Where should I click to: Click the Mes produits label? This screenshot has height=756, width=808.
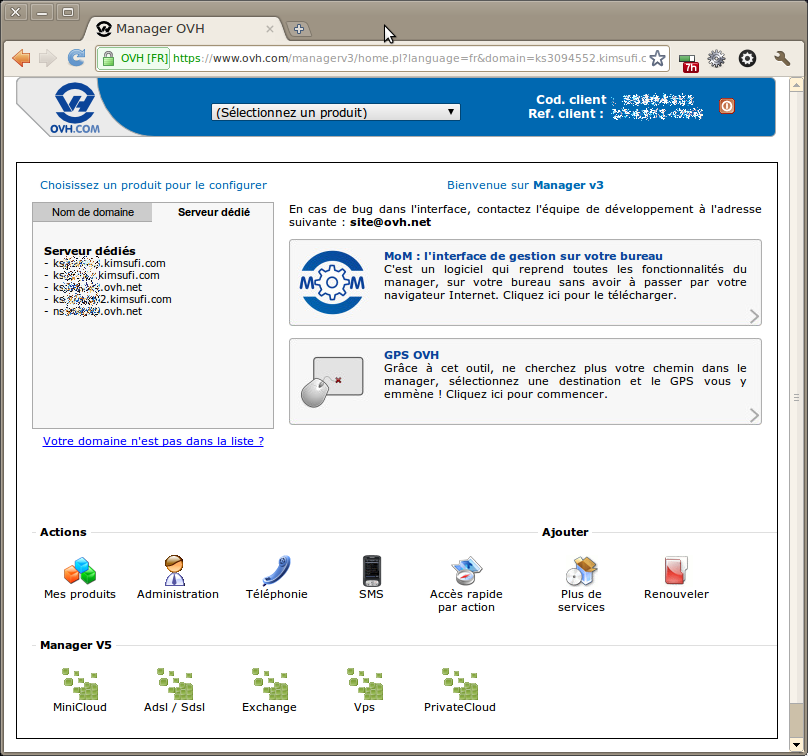[x=80, y=594]
